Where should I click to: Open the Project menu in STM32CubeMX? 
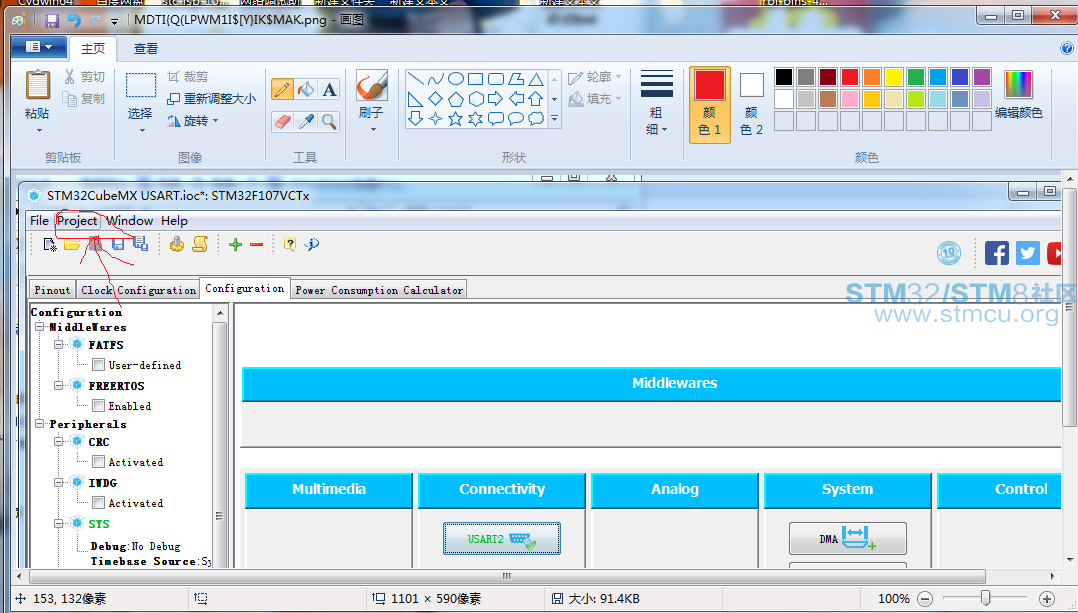click(77, 221)
